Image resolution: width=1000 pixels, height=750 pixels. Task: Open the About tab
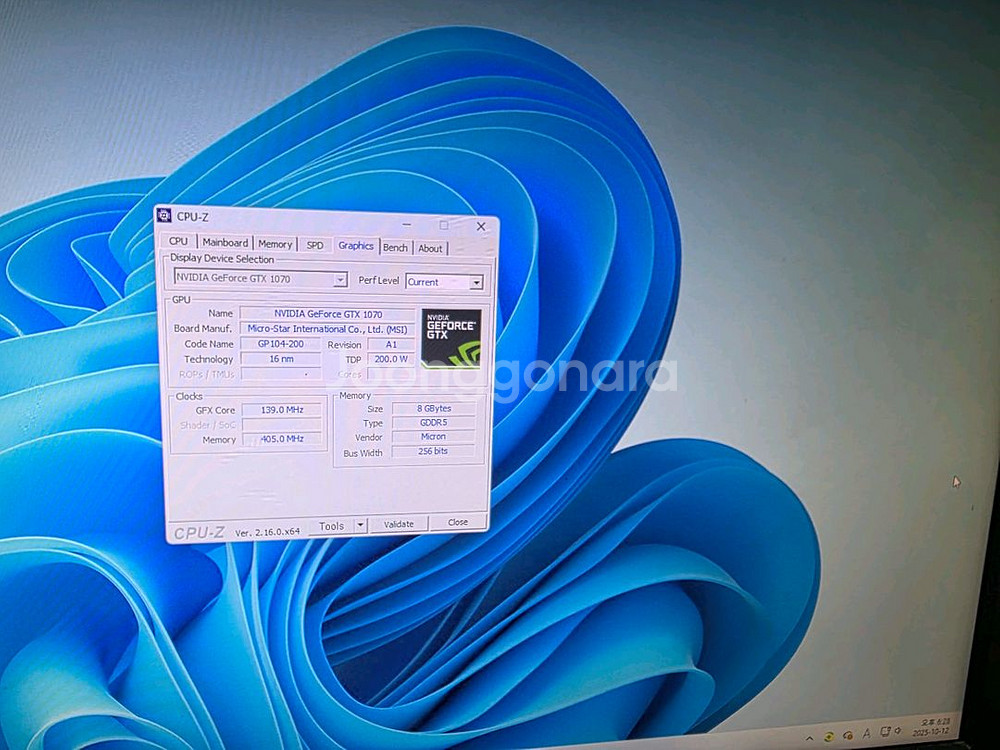pyautogui.click(x=430, y=248)
